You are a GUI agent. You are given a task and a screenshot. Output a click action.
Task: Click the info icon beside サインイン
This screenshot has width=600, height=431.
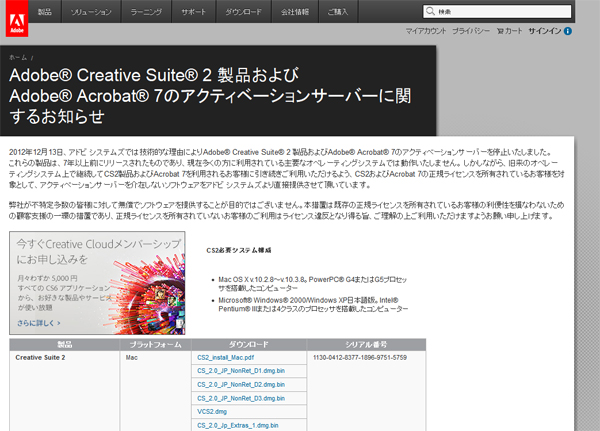(x=568, y=31)
